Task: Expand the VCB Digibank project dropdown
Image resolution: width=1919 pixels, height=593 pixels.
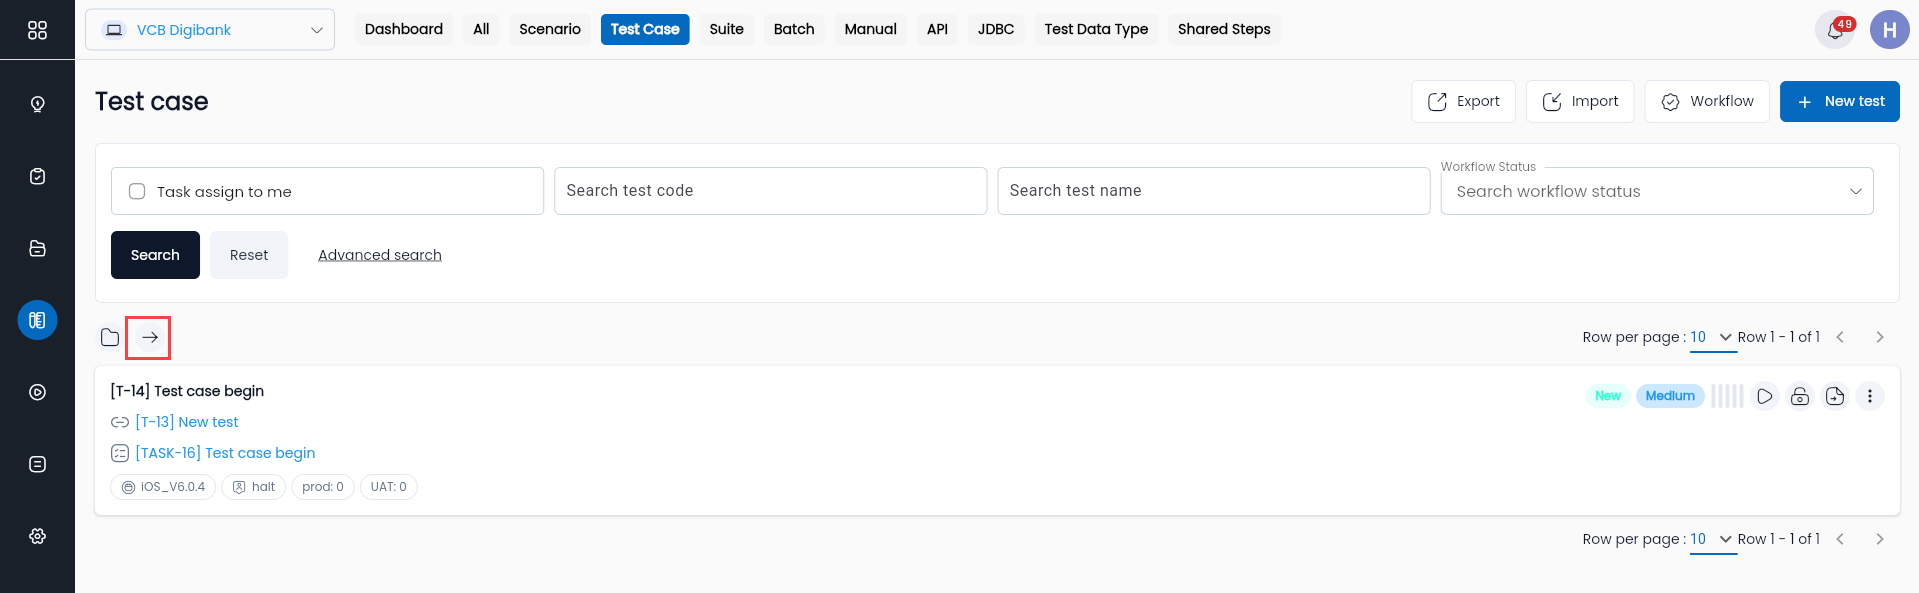Action: 210,30
